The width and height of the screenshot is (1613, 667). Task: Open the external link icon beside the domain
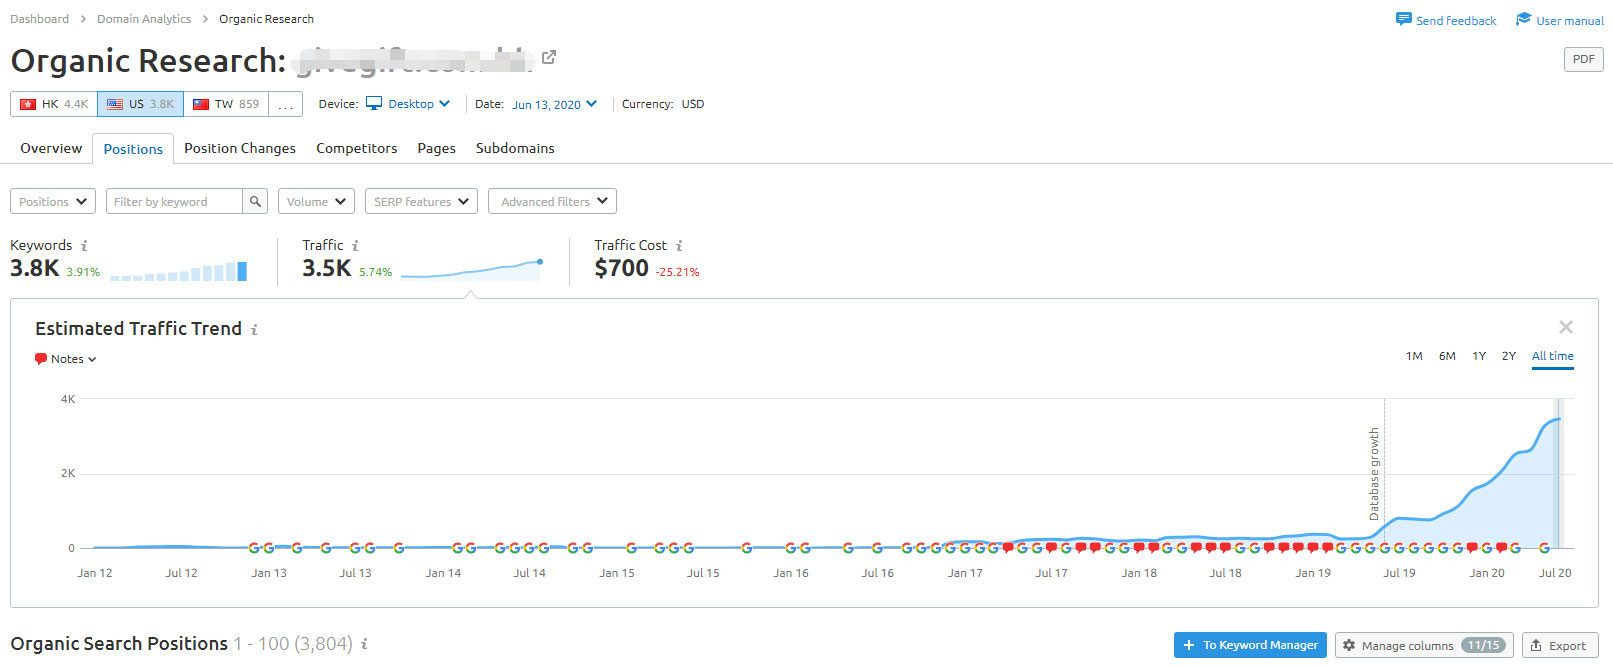click(x=548, y=58)
